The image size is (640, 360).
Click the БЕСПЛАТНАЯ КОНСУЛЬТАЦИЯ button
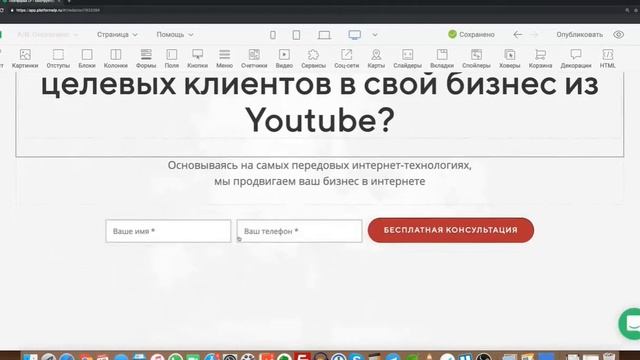coord(451,230)
